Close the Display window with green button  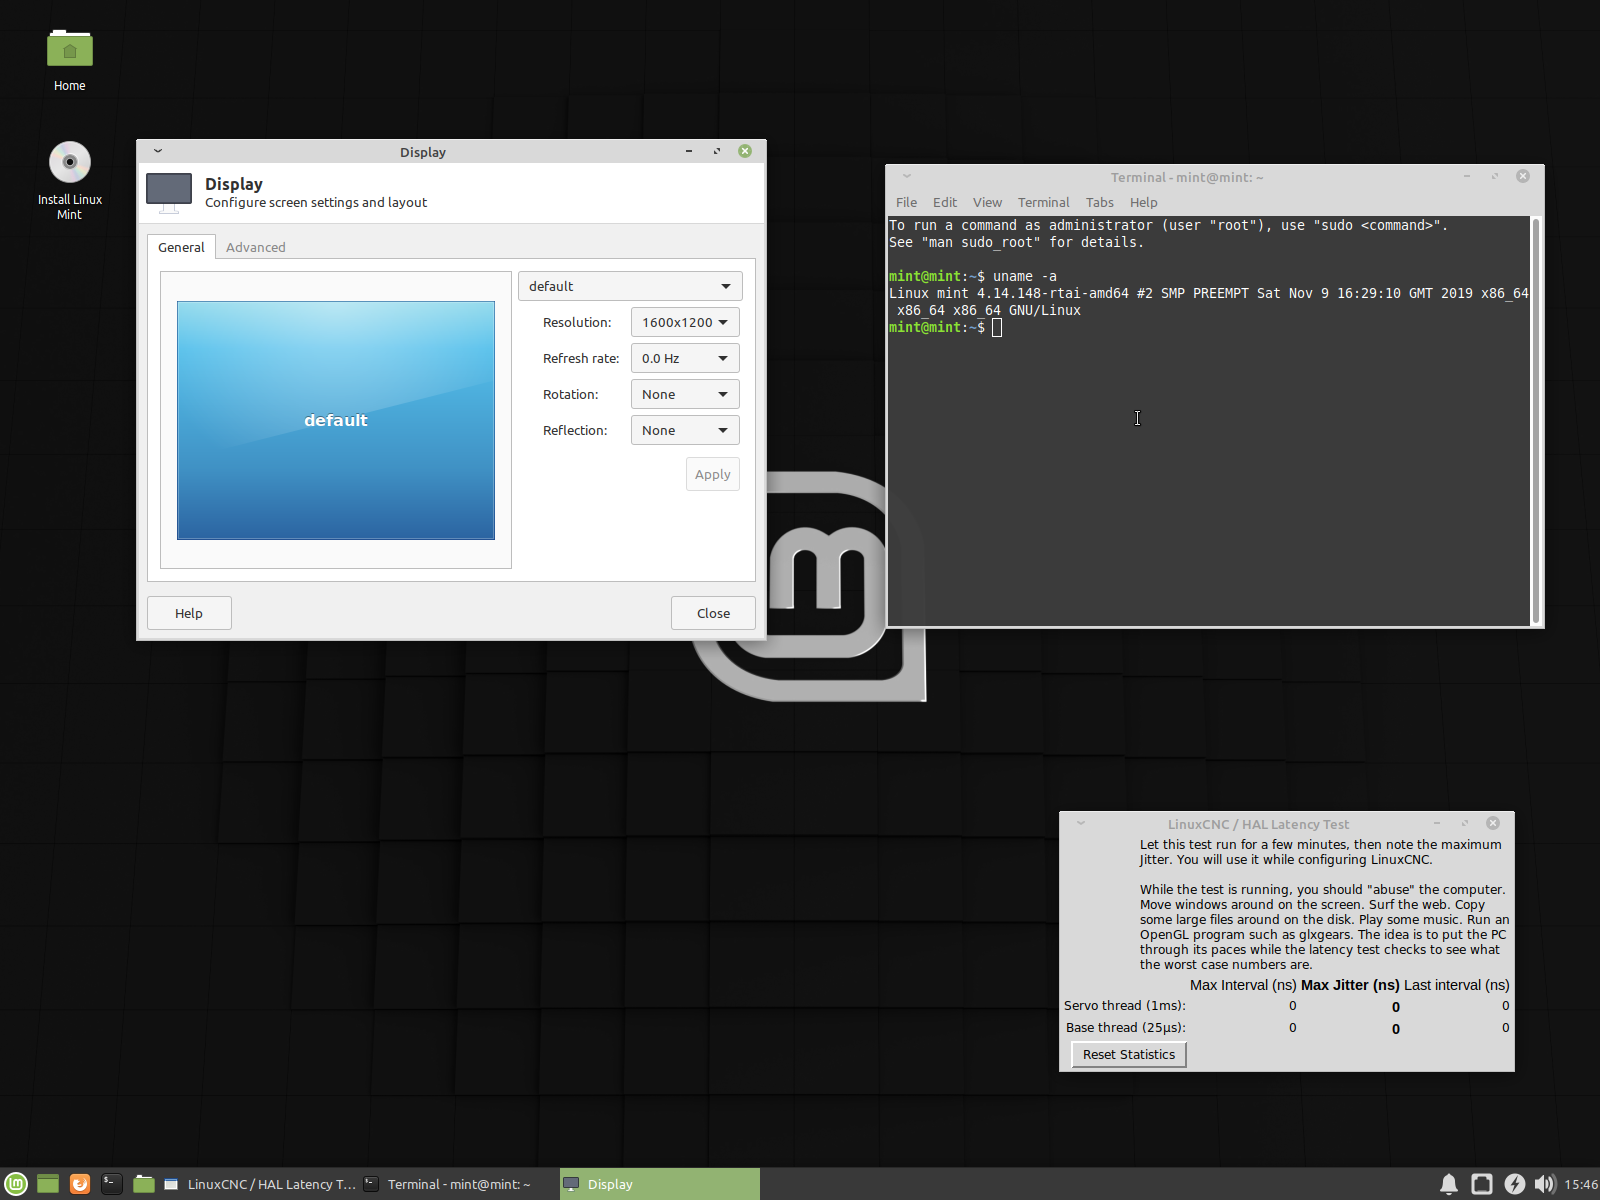tap(745, 151)
